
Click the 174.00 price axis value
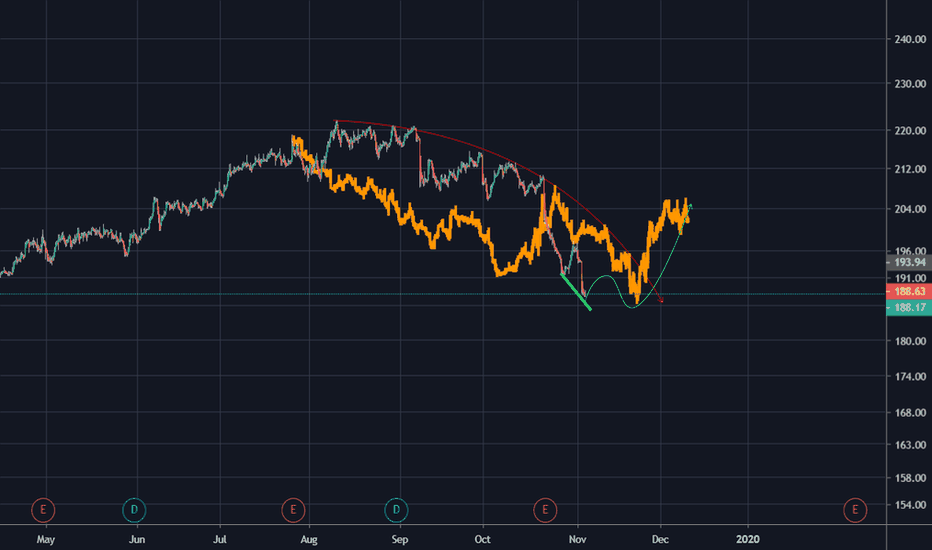[x=910, y=376]
